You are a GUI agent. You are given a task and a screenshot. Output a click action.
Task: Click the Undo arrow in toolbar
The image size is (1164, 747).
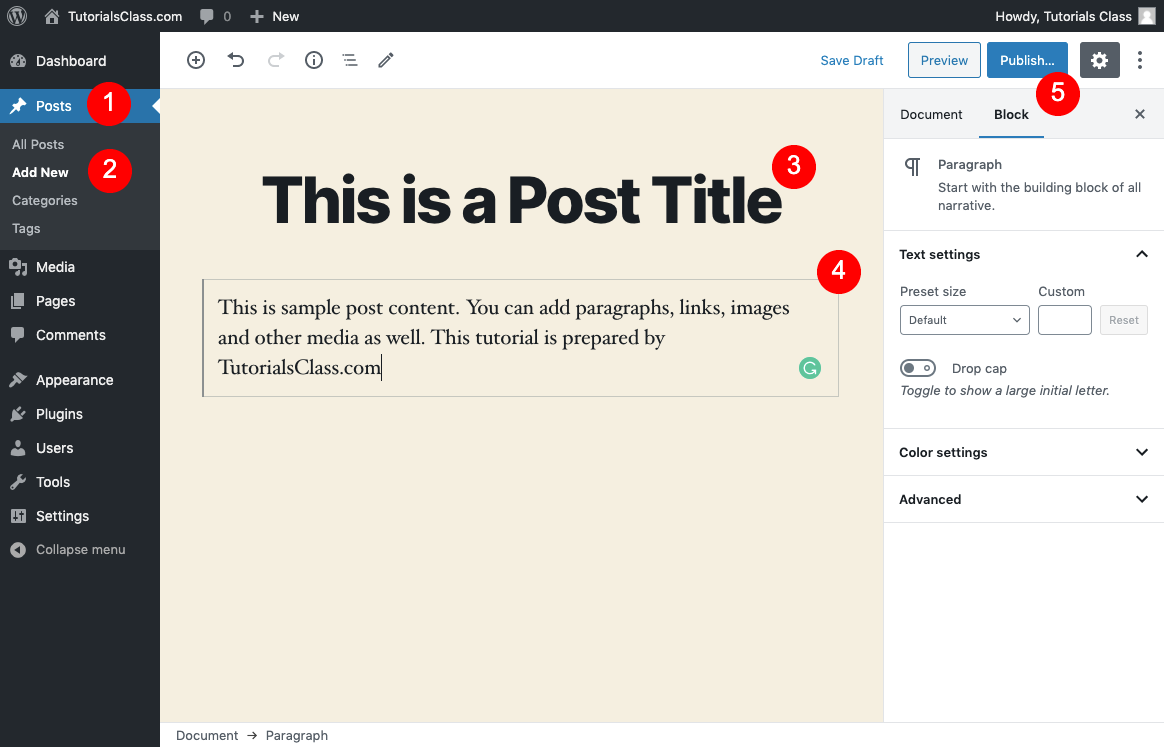(236, 60)
